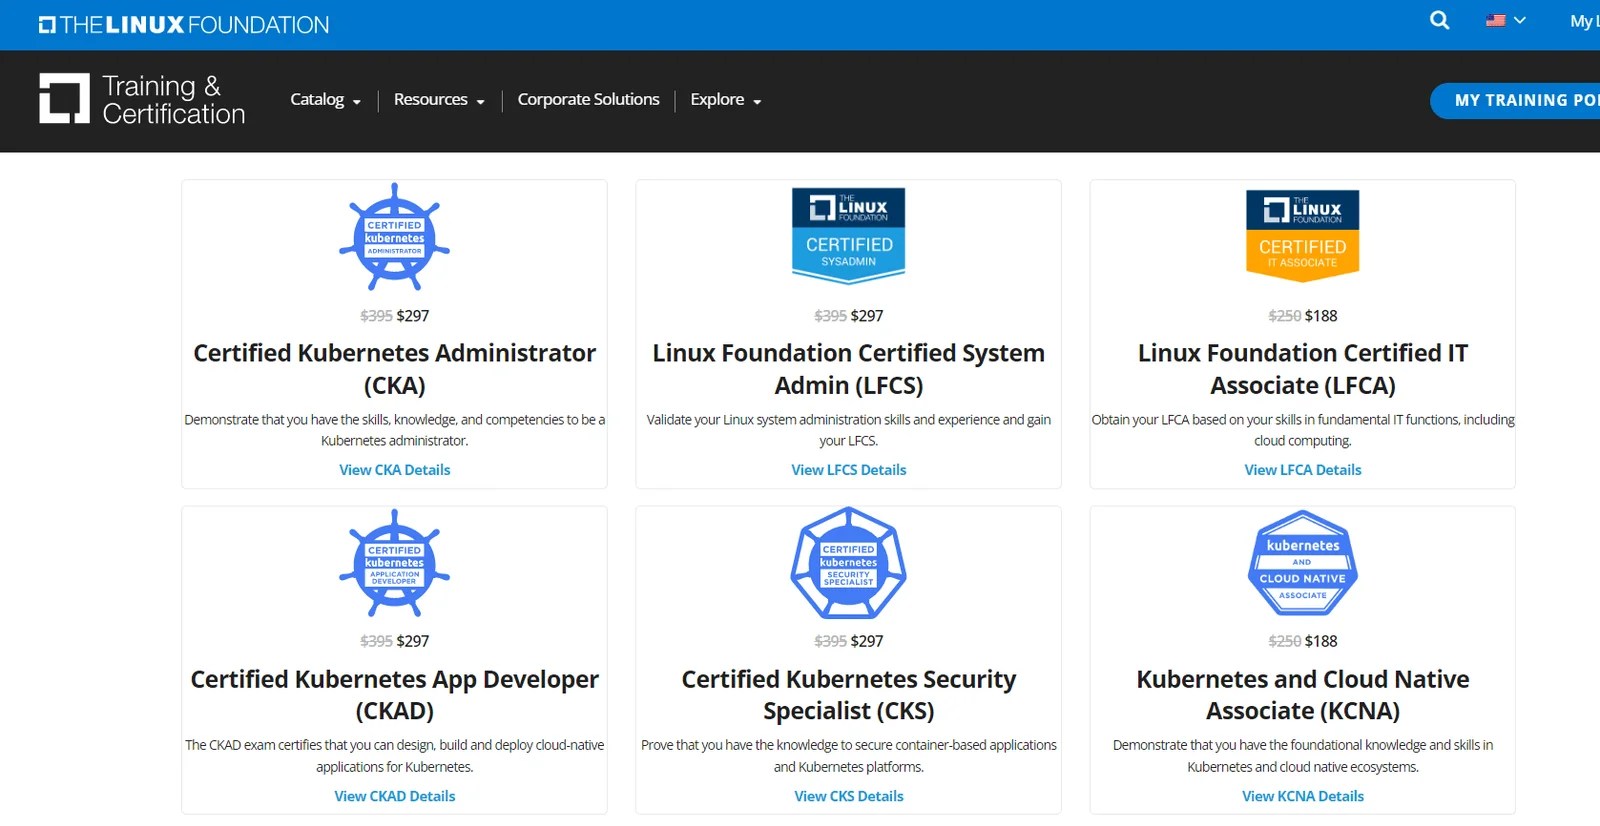This screenshot has height=826, width=1600.
Task: Click the US flag language icon
Action: point(1495,20)
